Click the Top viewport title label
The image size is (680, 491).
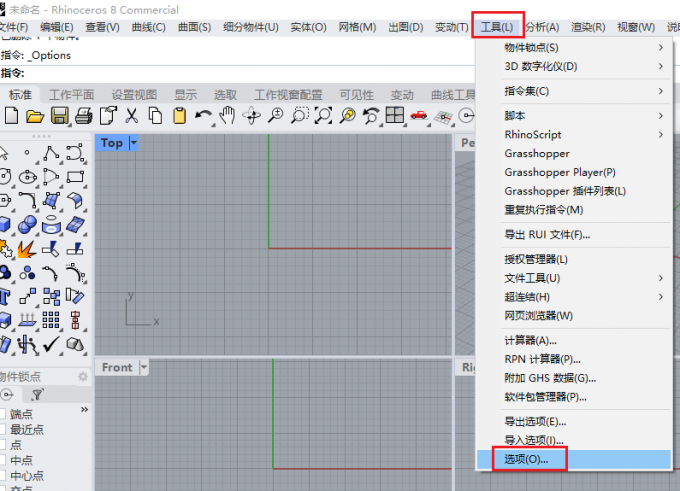111,143
